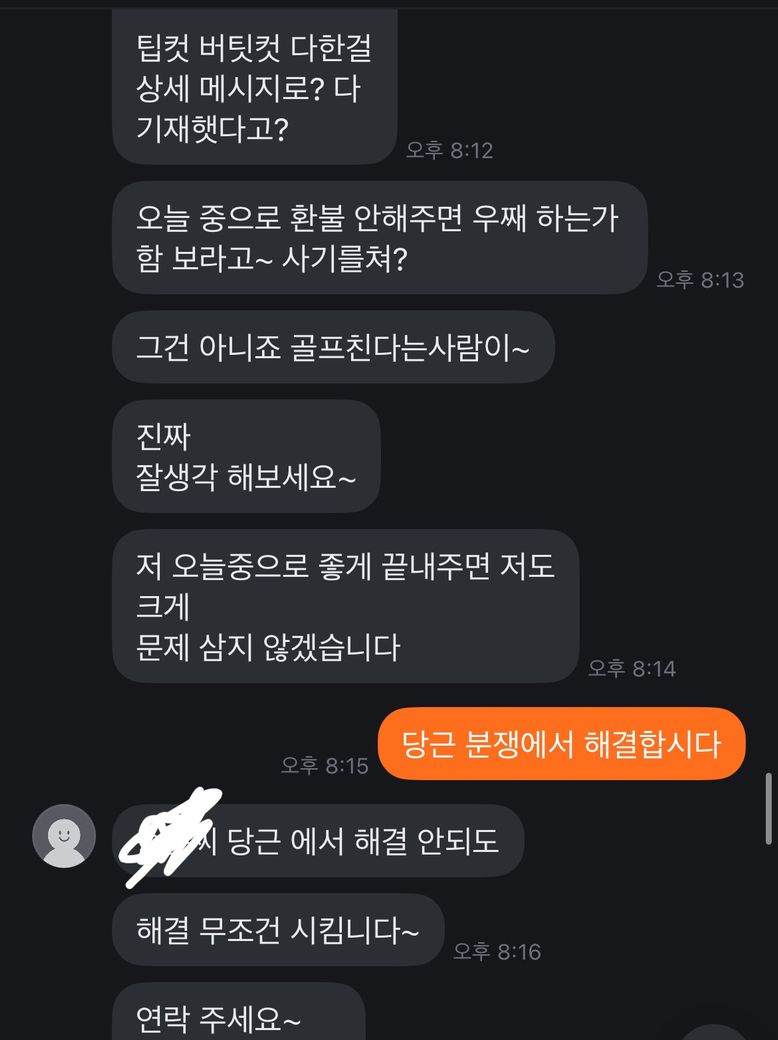Tap the '오후 8:15' timestamp beside orange bubble
The height and width of the screenshot is (1040, 778).
pyautogui.click(x=324, y=765)
